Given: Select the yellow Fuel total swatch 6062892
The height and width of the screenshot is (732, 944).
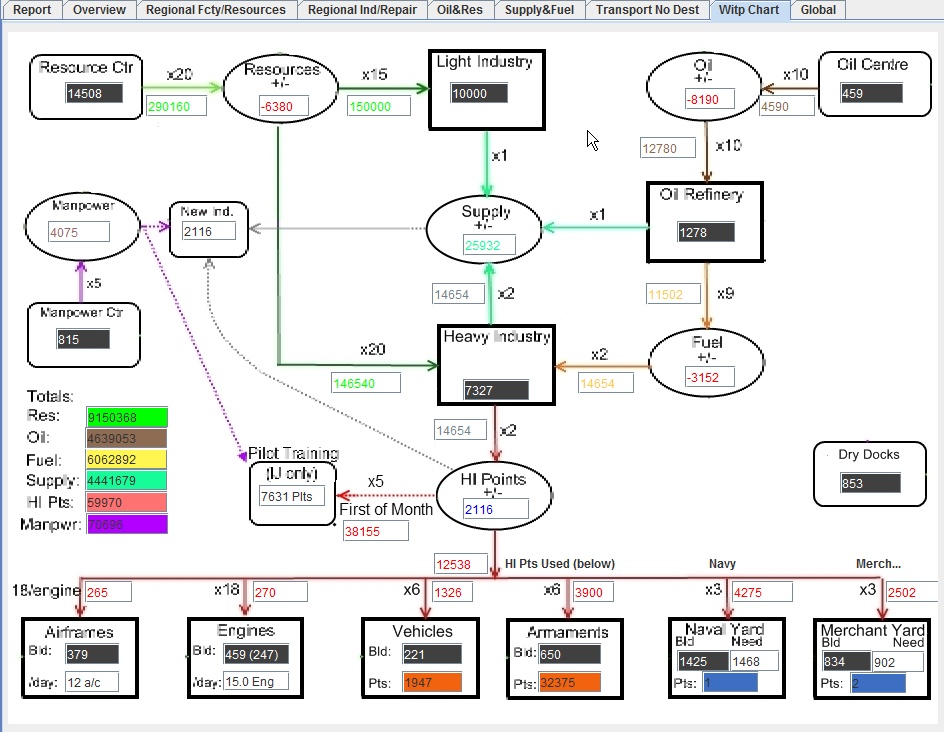Looking at the screenshot, I should click(127, 459).
